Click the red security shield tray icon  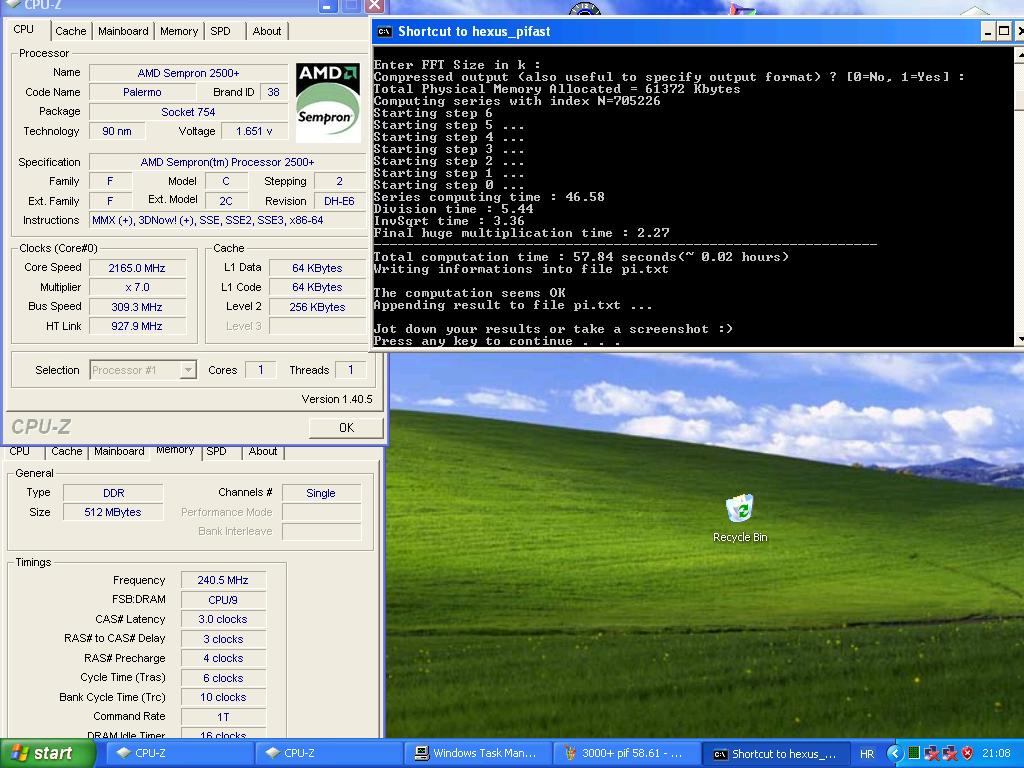pyautogui.click(x=968, y=754)
